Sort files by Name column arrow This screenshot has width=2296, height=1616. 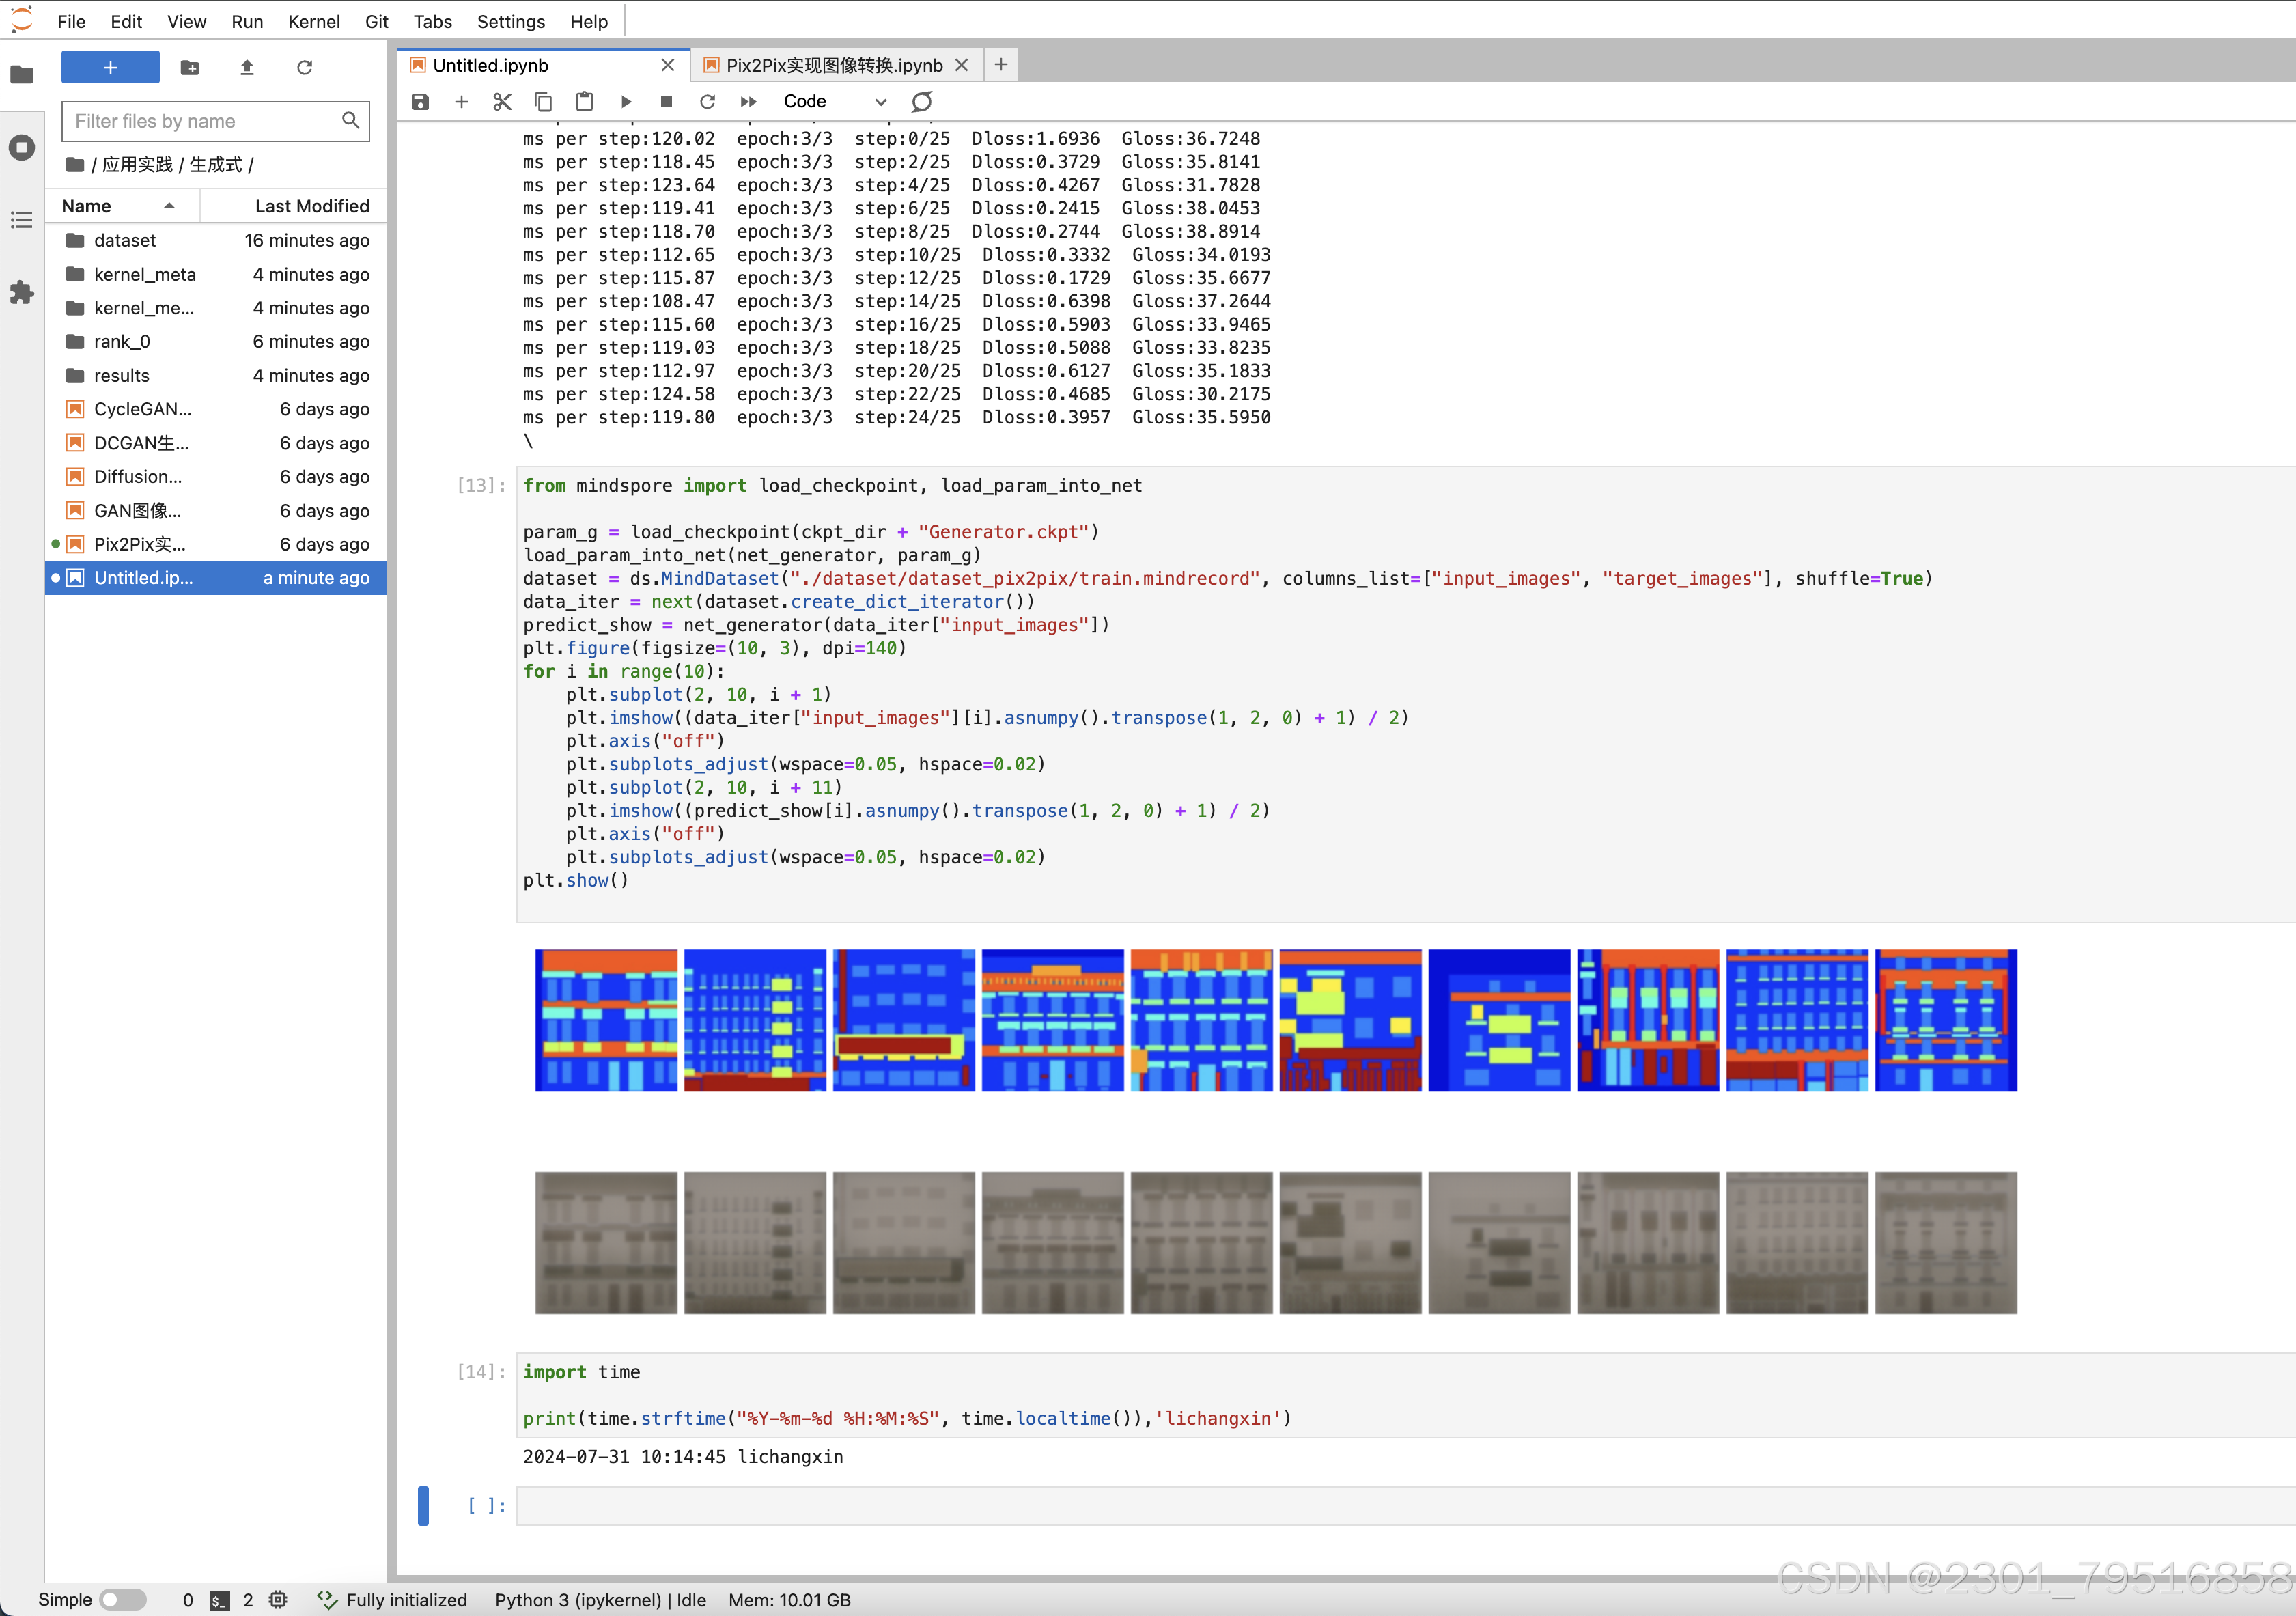(169, 206)
